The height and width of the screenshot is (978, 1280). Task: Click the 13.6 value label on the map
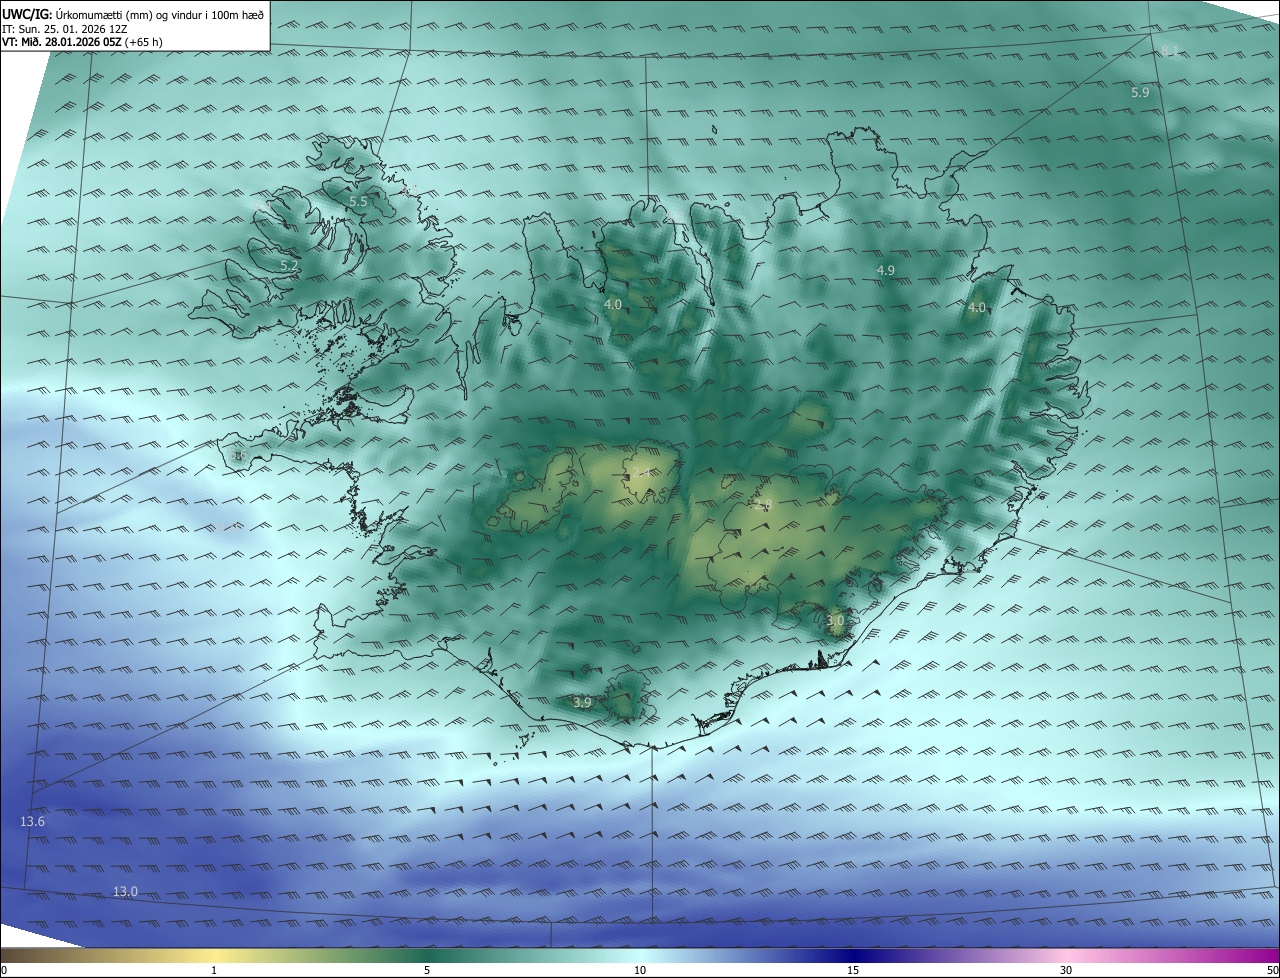coord(32,822)
